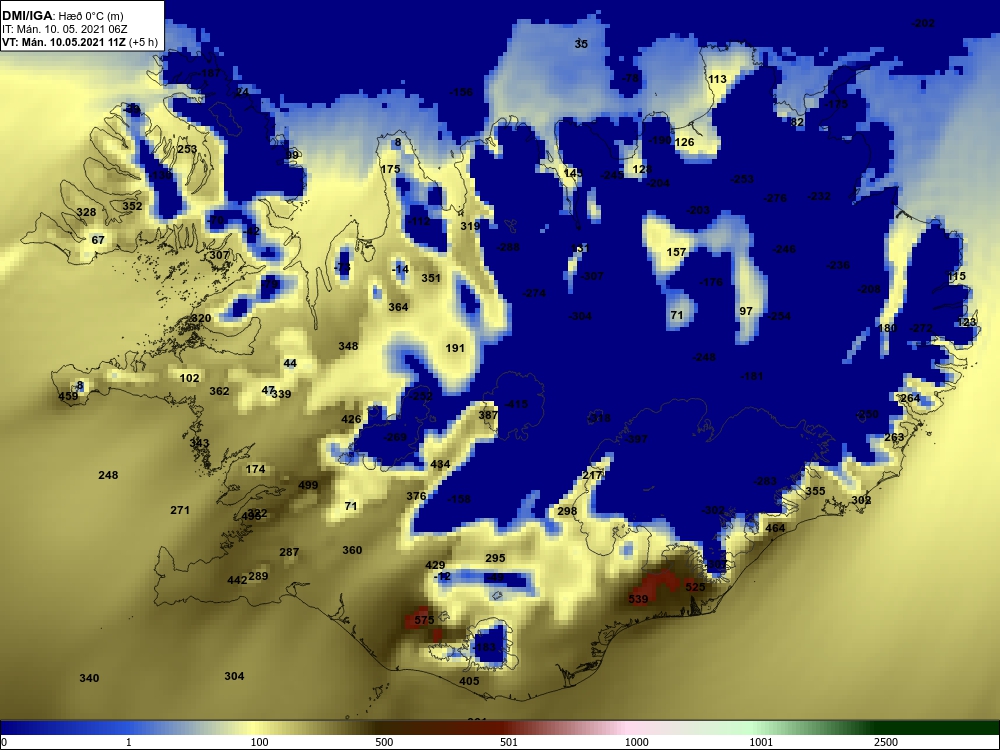Click the '501' label on the color scale

click(509, 742)
